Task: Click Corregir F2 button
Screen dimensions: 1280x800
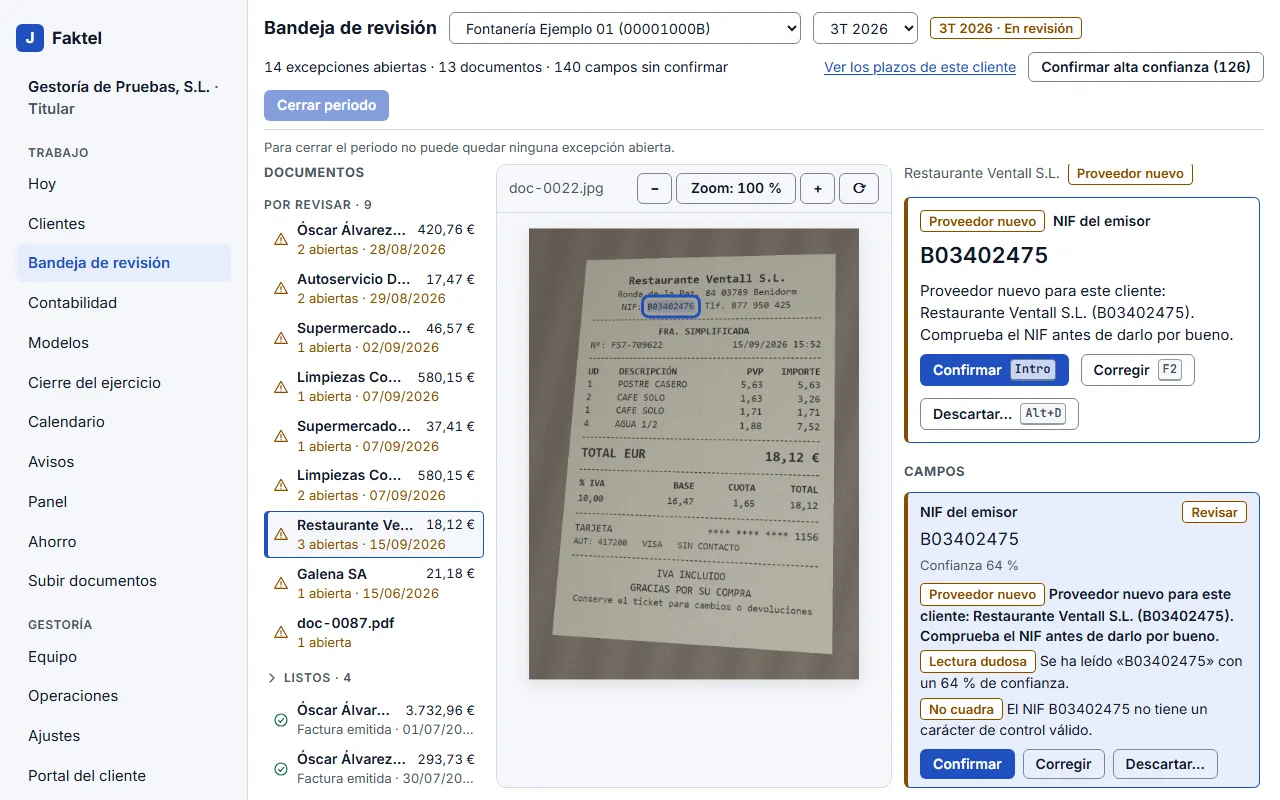Action: (1138, 370)
